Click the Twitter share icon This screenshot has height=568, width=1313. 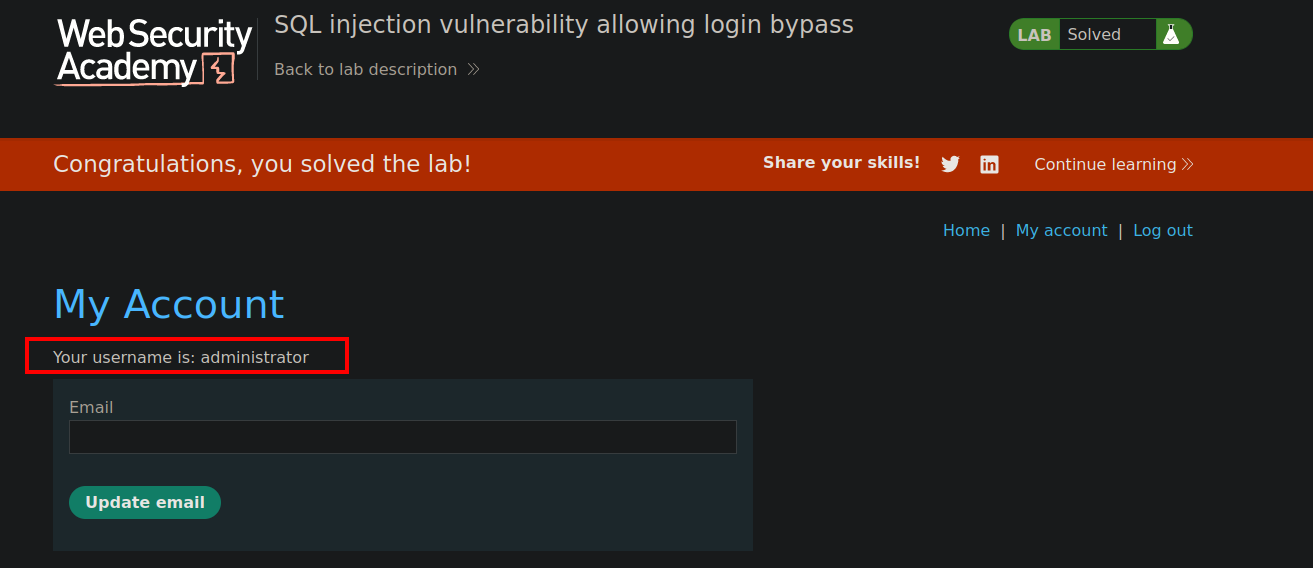[x=950, y=165]
